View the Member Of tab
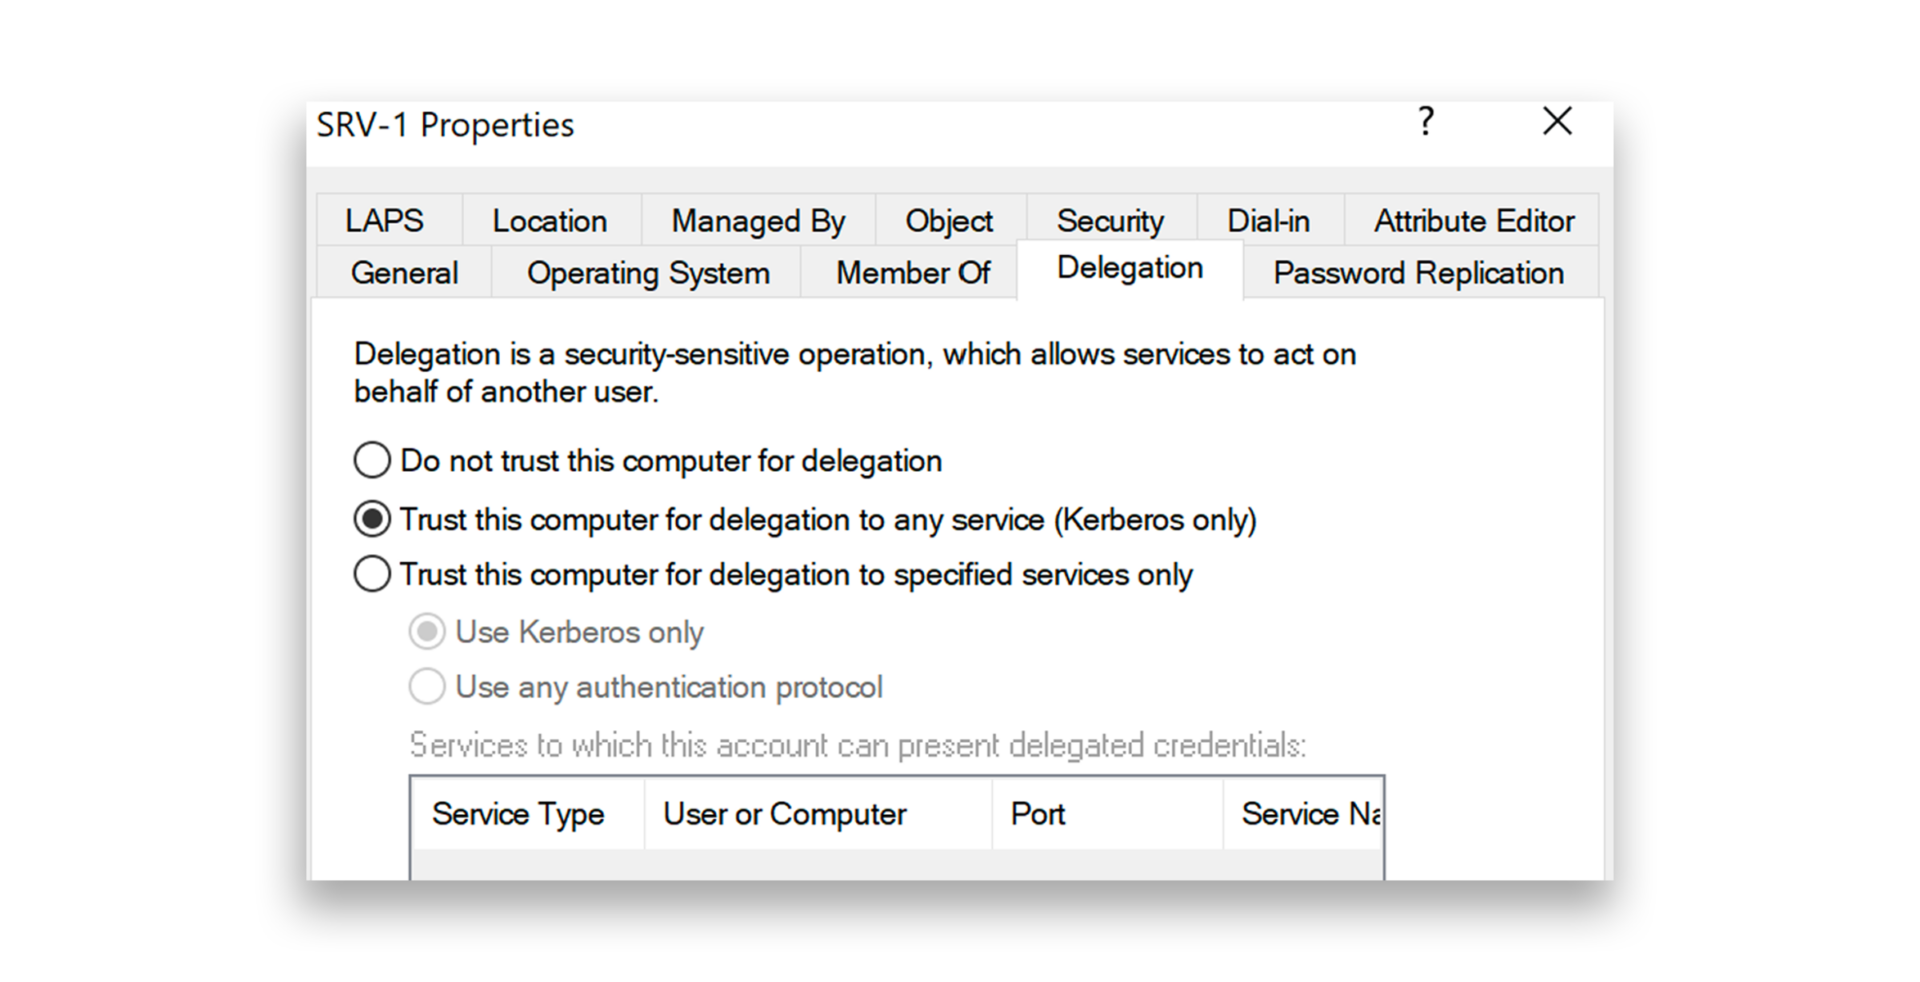 [912, 273]
